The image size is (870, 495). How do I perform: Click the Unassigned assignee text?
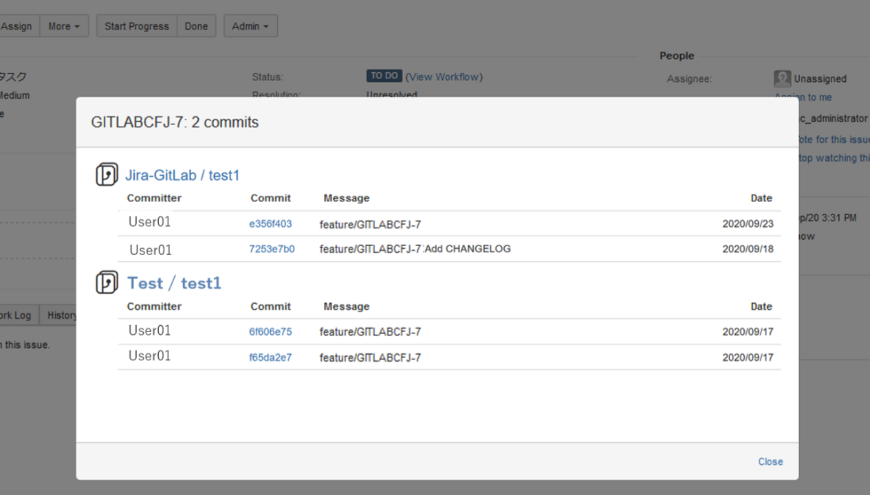[820, 79]
